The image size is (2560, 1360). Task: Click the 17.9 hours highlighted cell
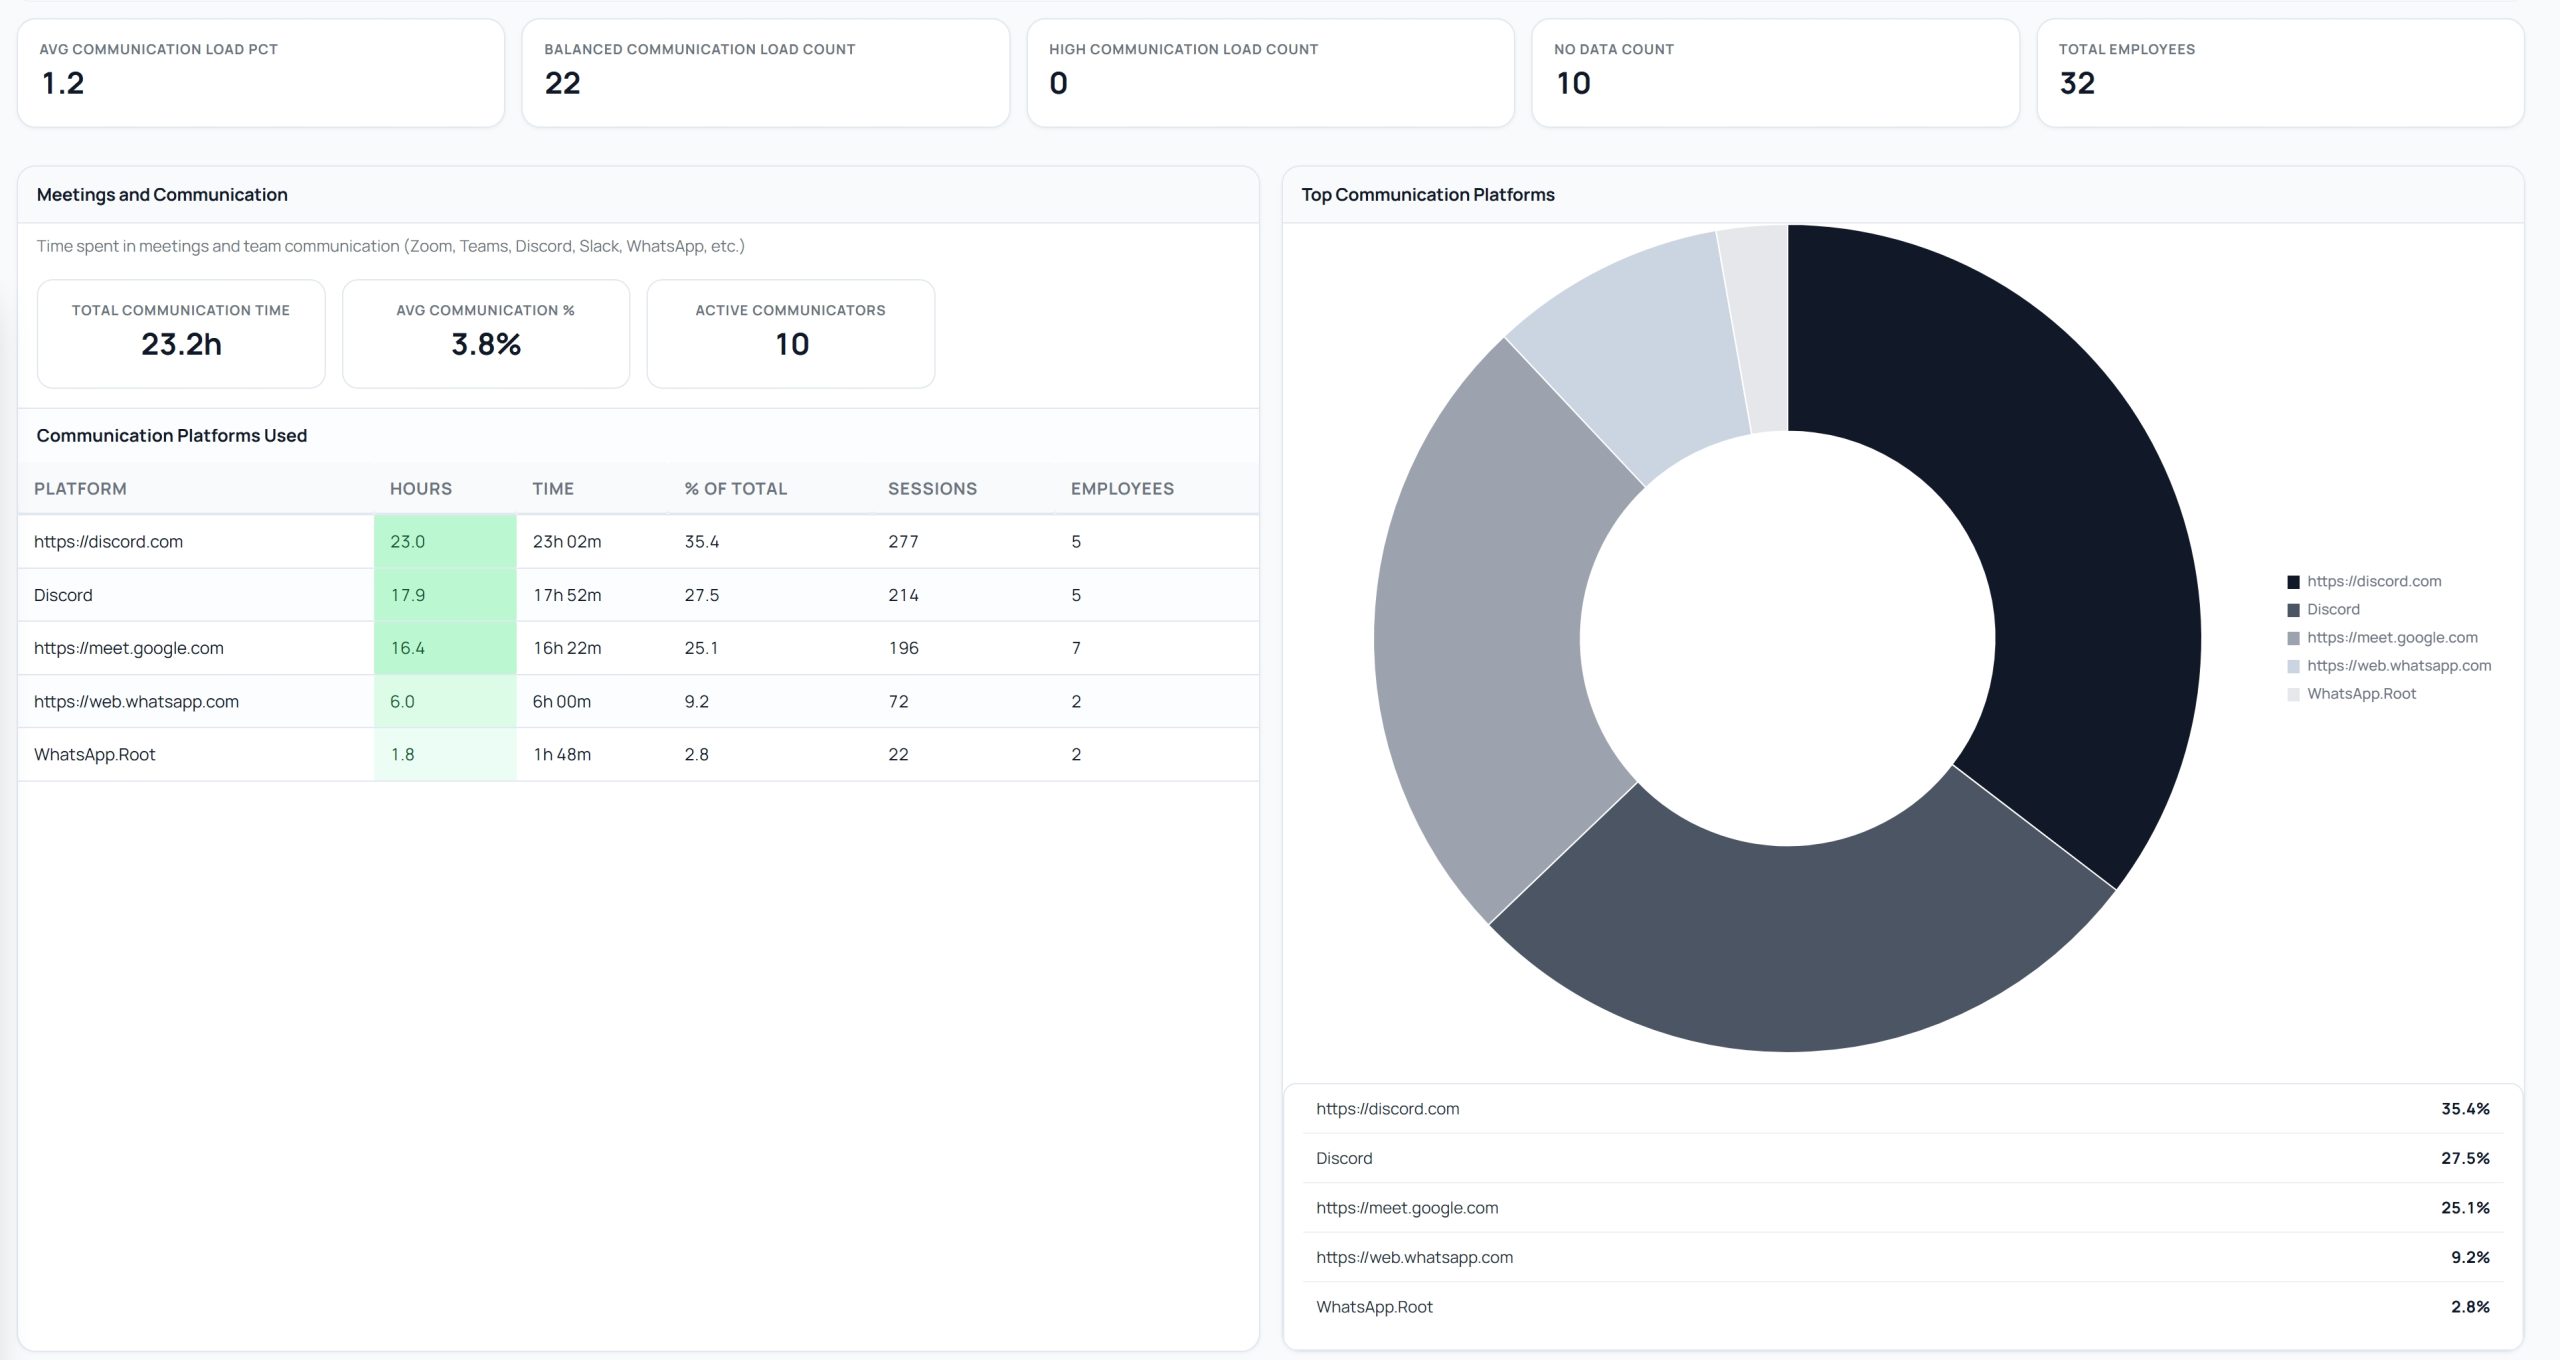445,595
